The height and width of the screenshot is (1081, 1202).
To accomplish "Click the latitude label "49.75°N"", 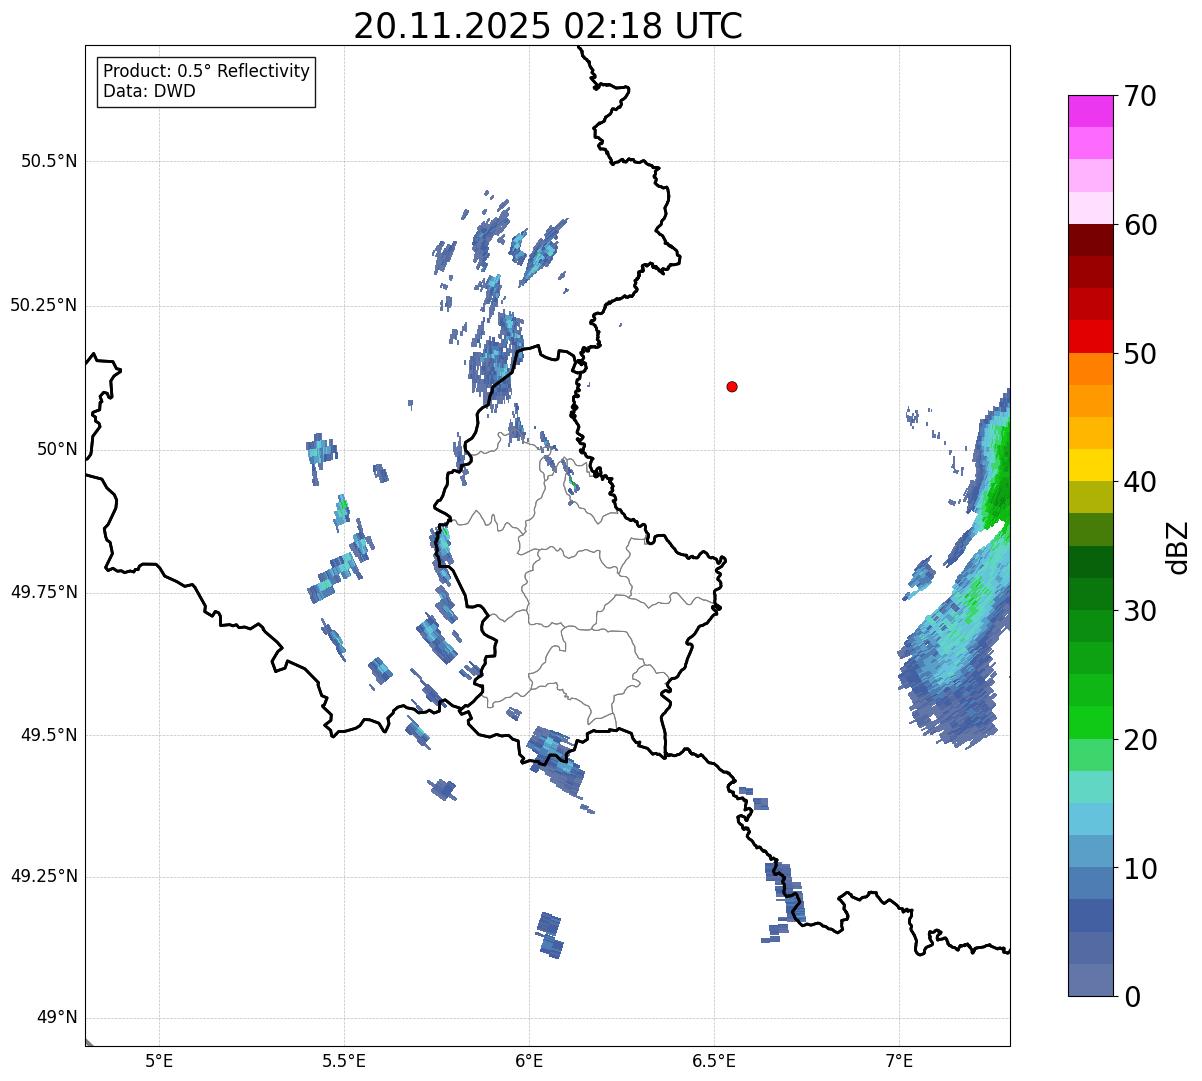I will pos(44,592).
